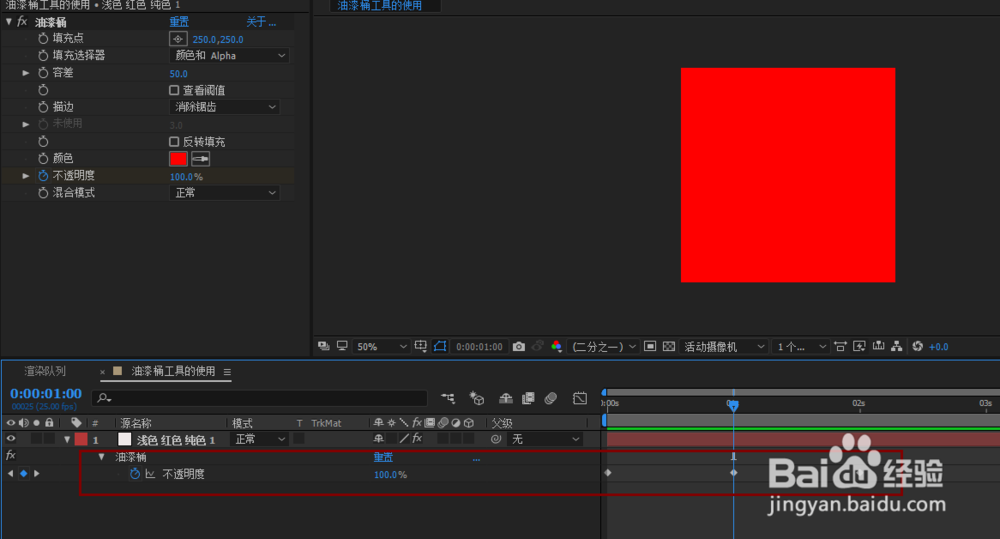Collapse layer 1 twirl triangle

pos(67,439)
